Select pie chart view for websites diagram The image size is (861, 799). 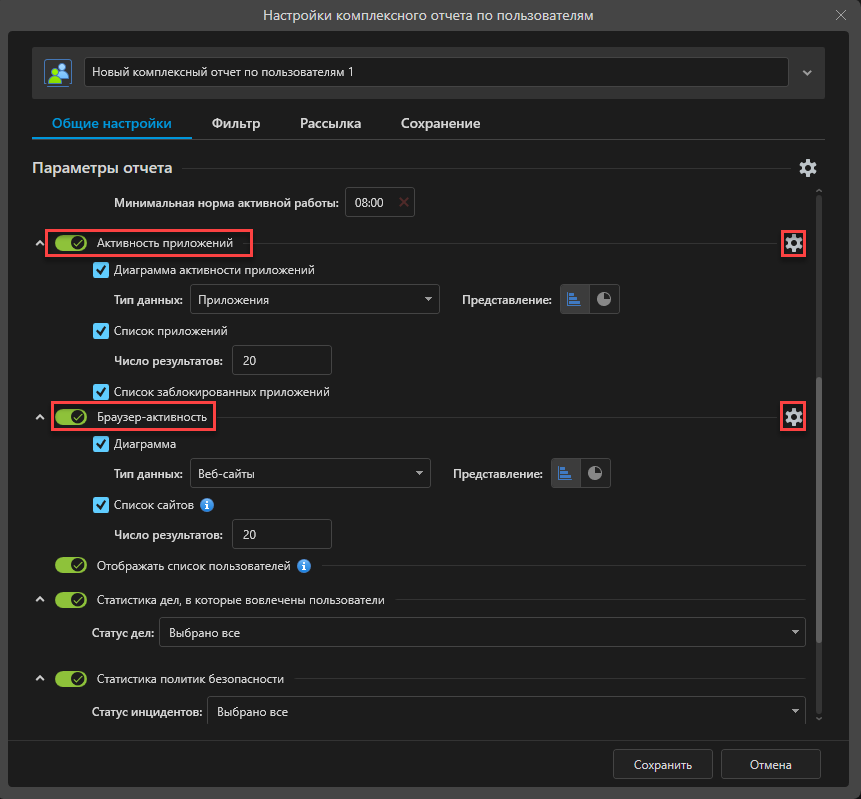tap(595, 473)
